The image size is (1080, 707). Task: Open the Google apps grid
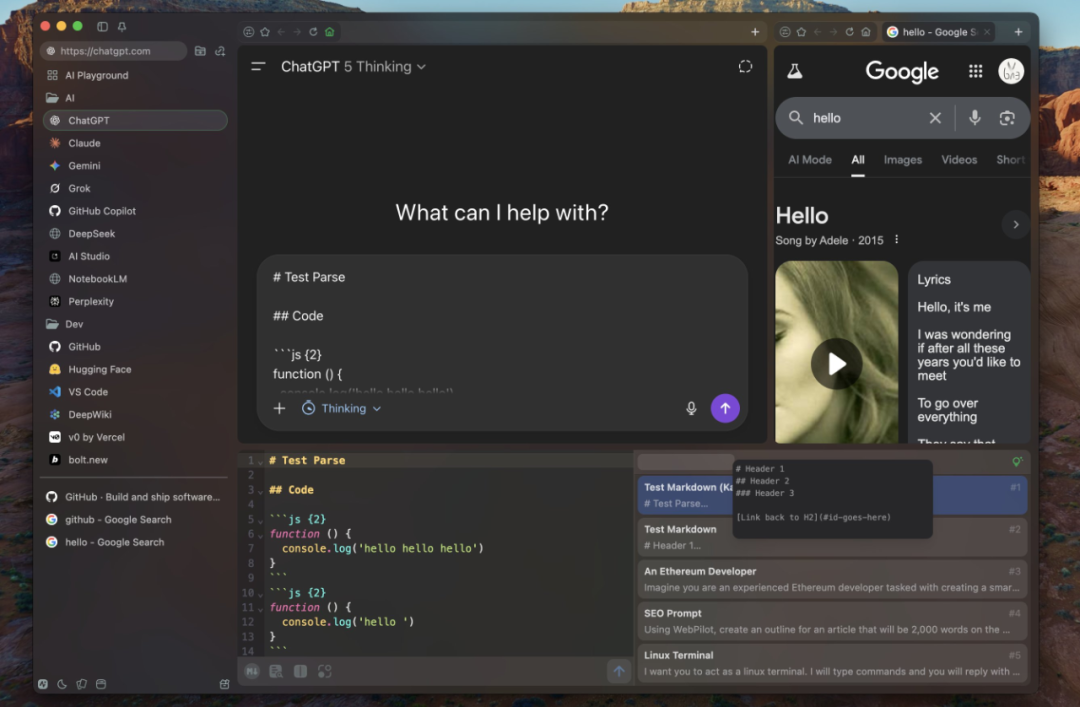pyautogui.click(x=975, y=71)
